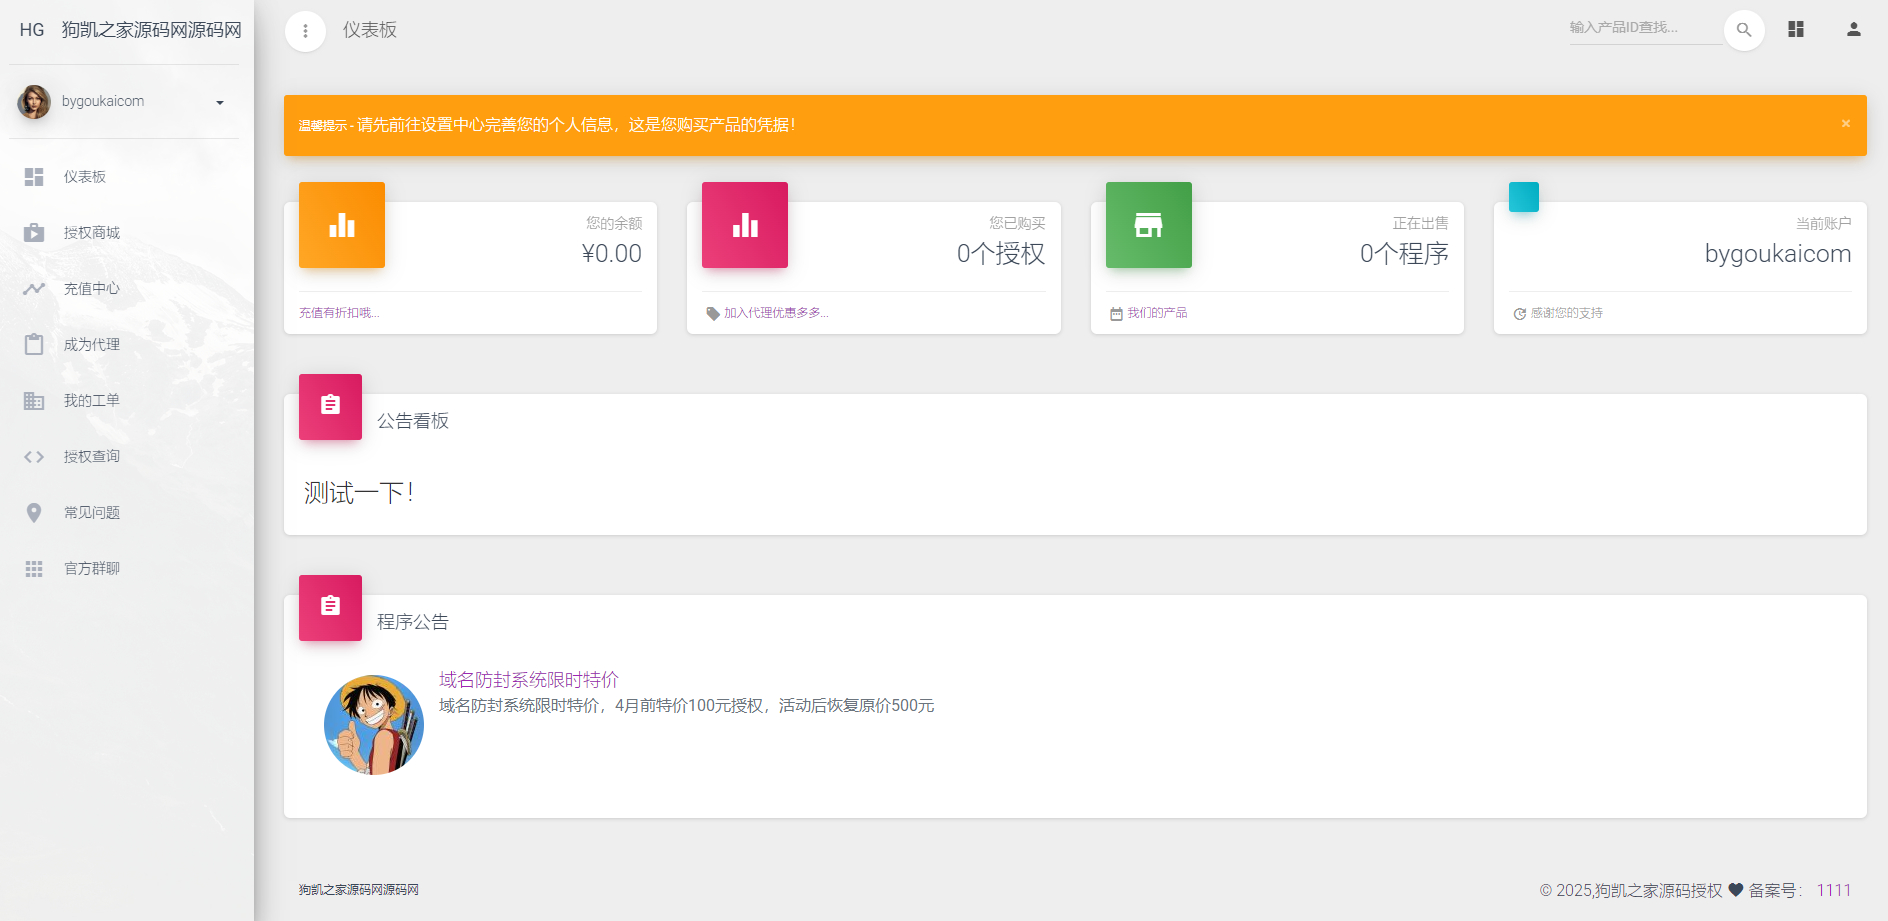Click the product ID search input field
The image size is (1888, 921).
coord(1644,28)
